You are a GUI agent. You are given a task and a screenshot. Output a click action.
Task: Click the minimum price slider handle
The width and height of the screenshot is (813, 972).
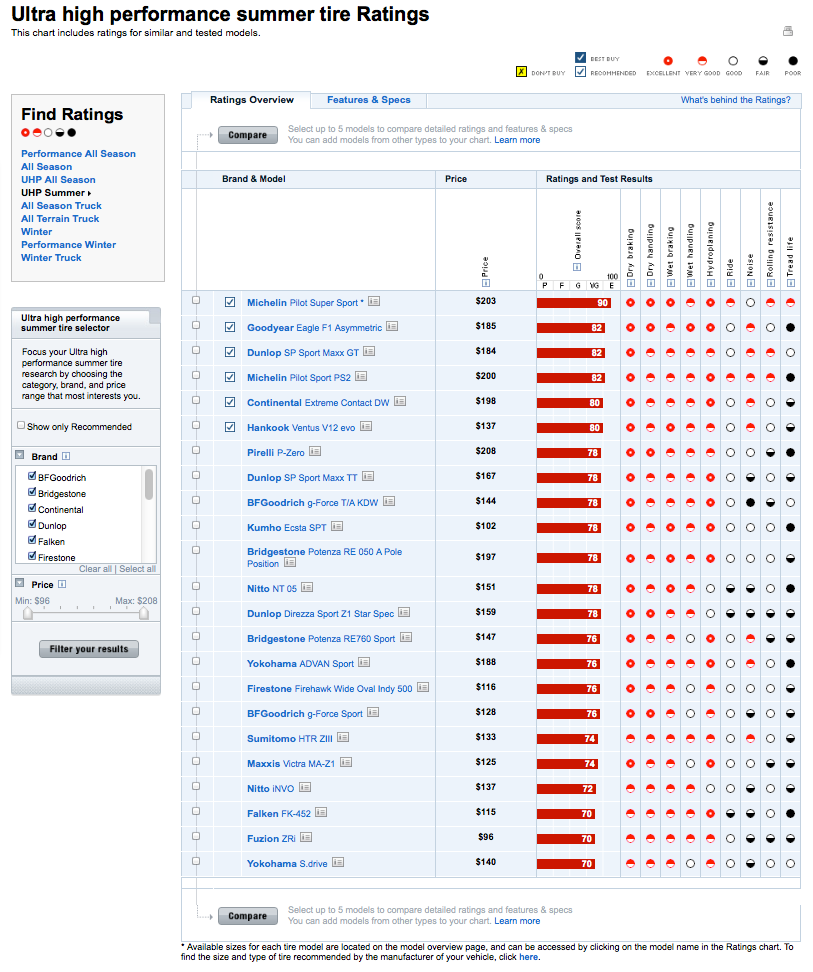(x=28, y=613)
